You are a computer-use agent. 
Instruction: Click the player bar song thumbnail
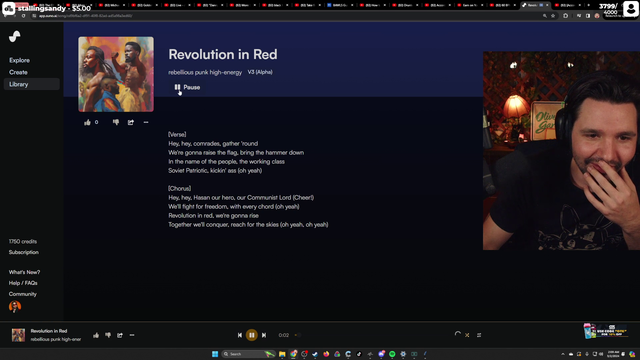18,335
